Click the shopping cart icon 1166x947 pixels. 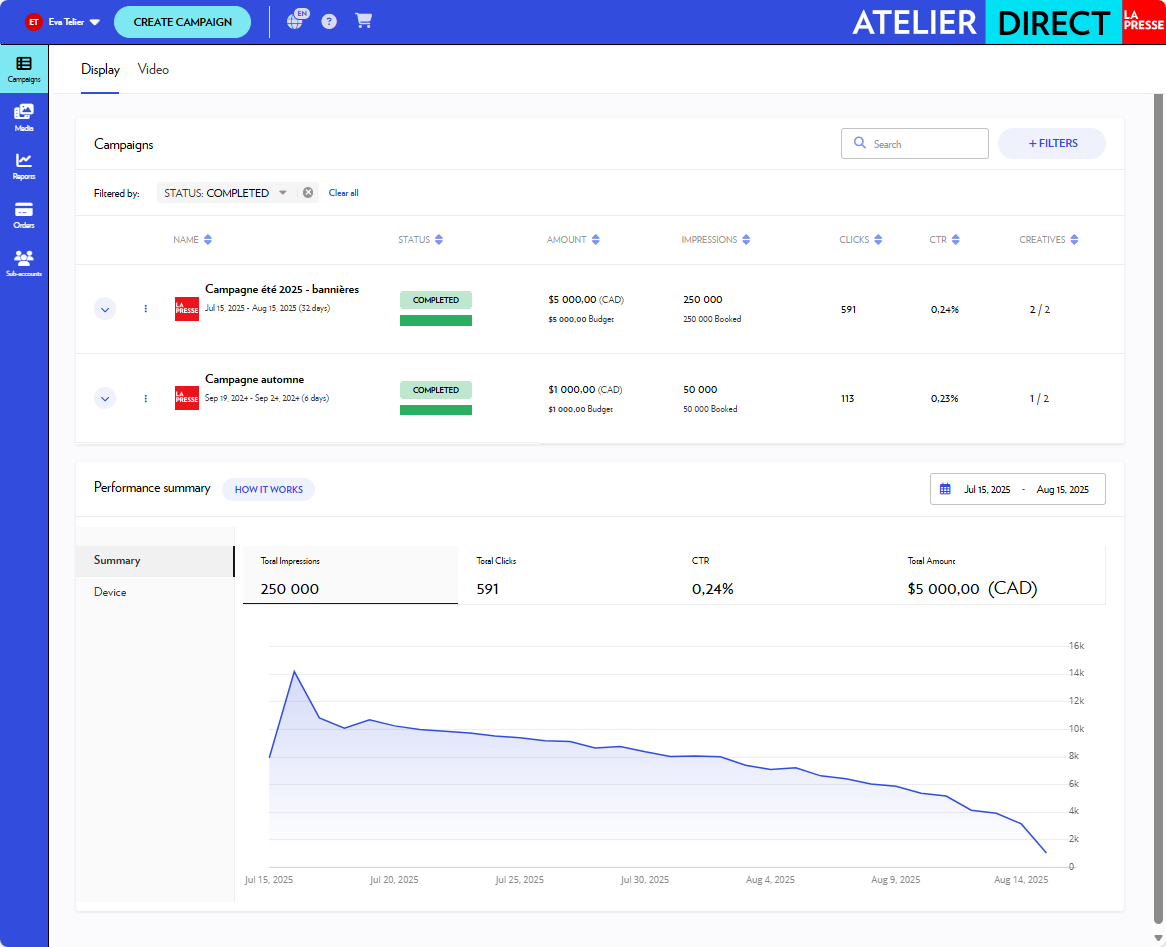pyautogui.click(x=363, y=21)
